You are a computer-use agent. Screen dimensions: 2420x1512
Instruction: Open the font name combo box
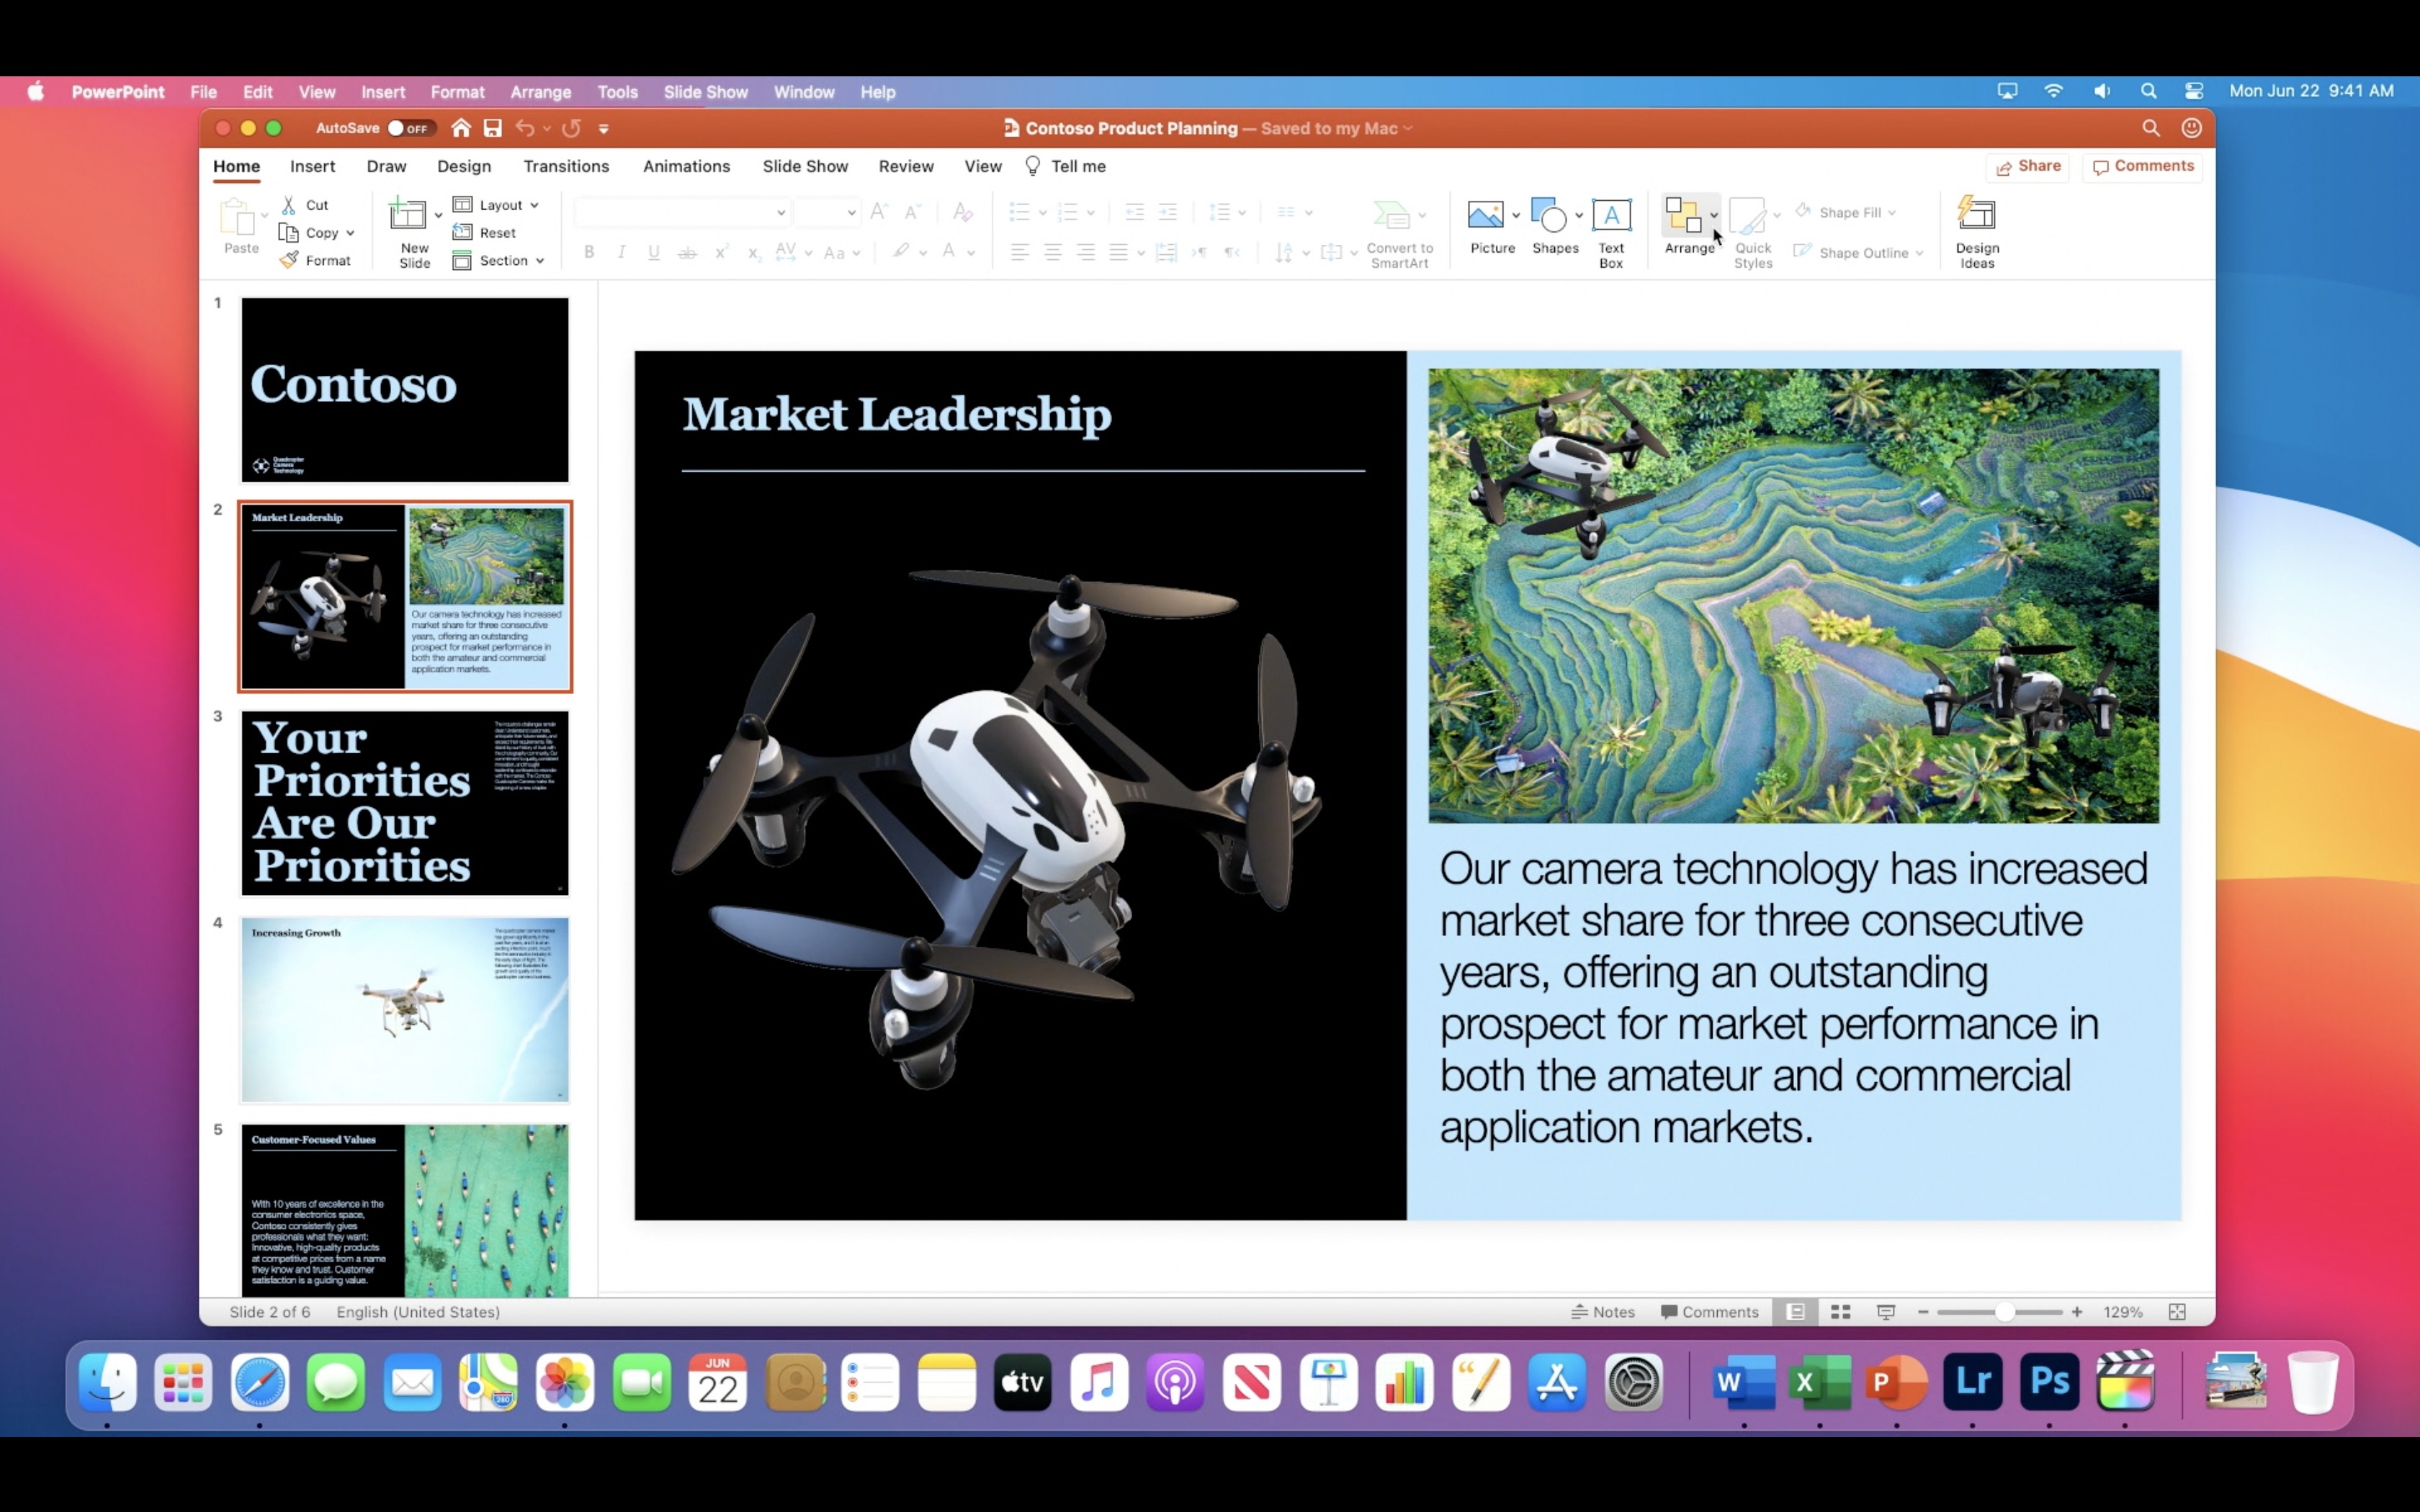click(682, 212)
